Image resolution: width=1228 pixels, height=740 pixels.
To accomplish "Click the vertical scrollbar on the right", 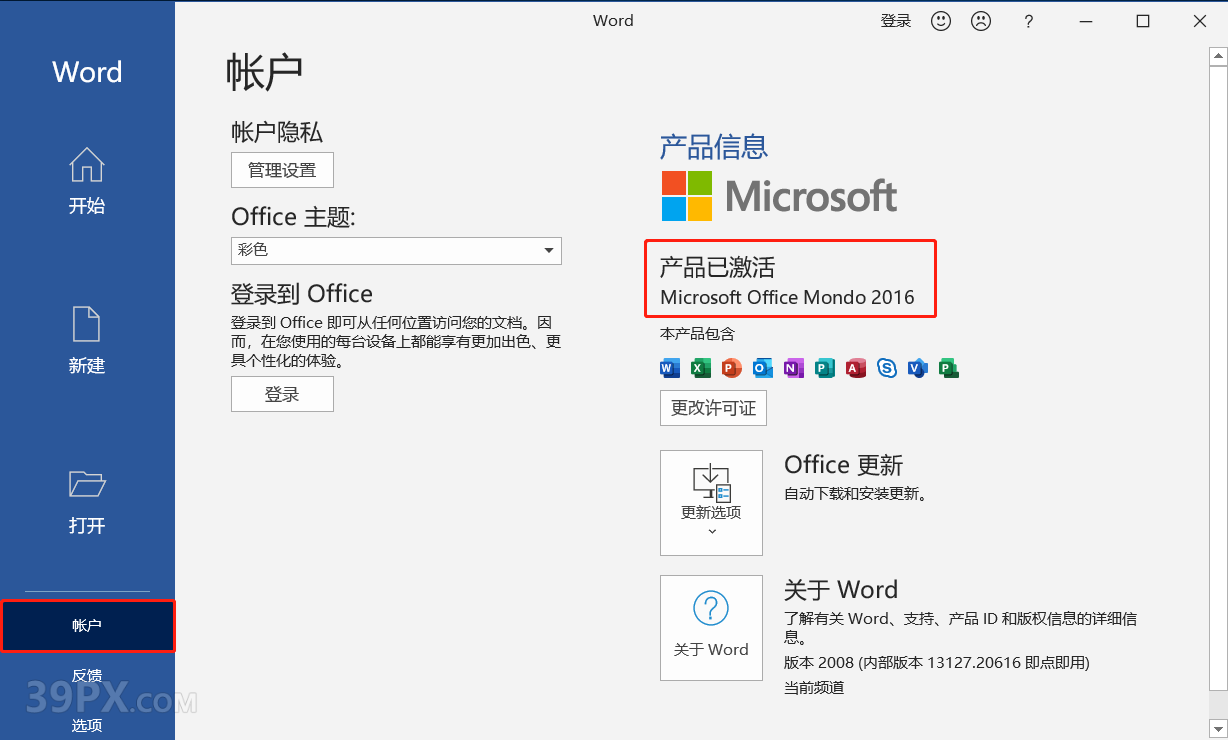I will point(1219,380).
